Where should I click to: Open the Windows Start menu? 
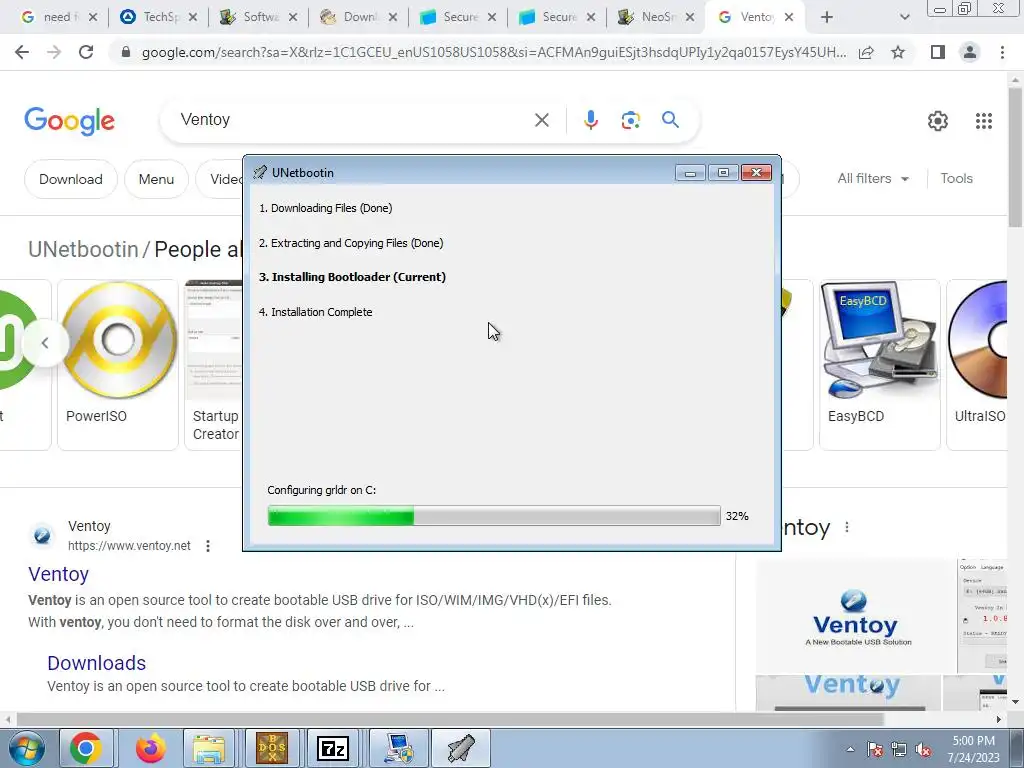(25, 749)
